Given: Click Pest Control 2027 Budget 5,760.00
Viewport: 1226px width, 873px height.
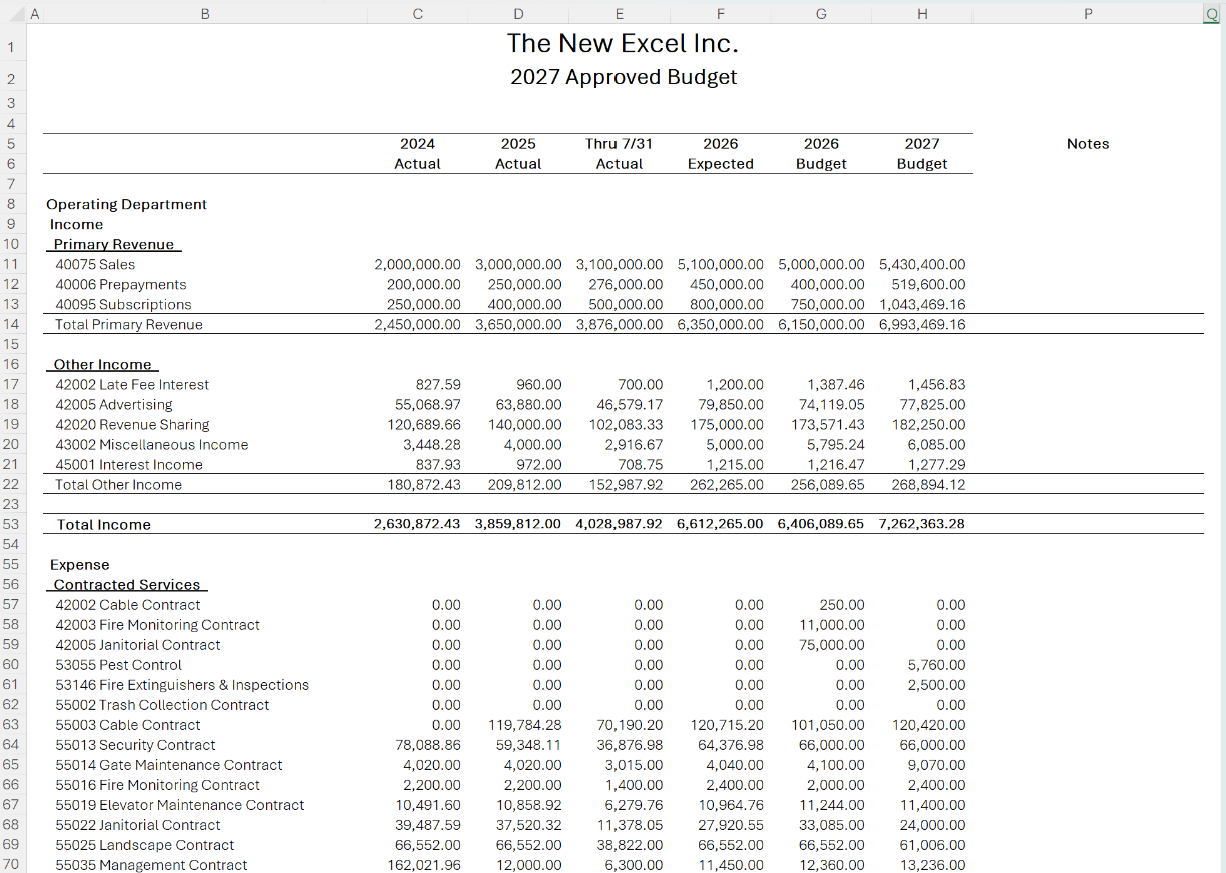Looking at the screenshot, I should coord(937,664).
